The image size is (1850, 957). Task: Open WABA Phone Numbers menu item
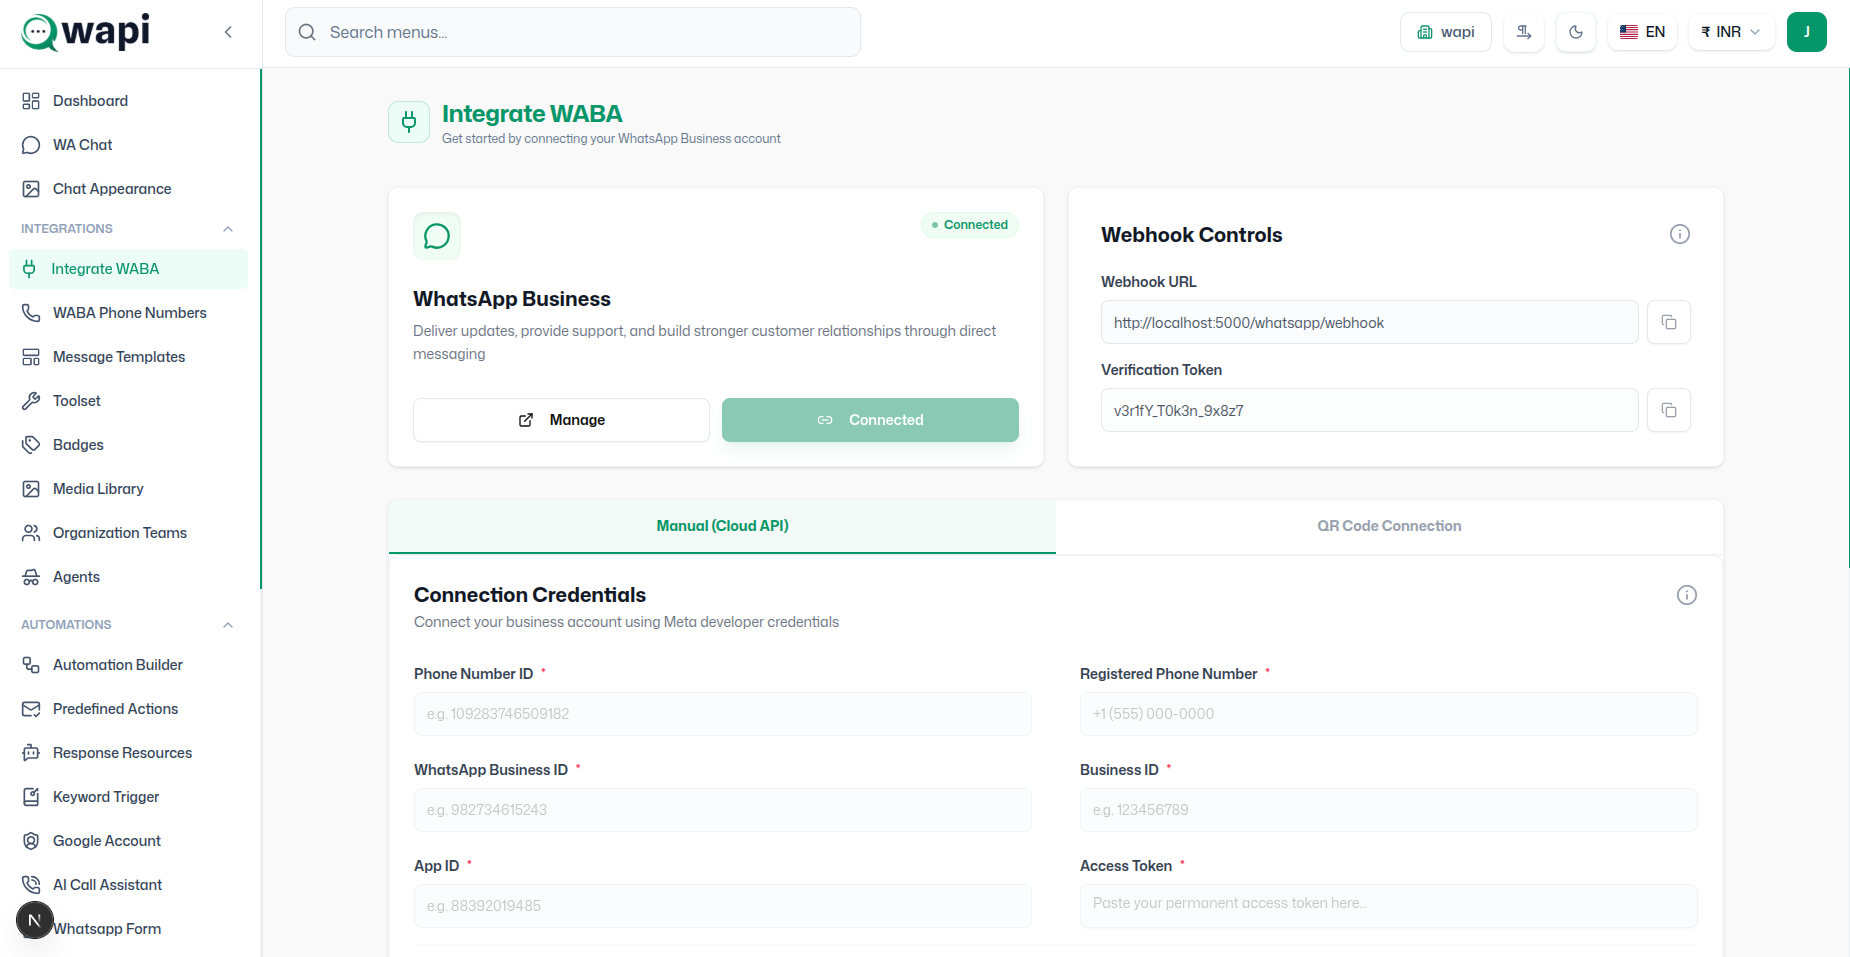pyautogui.click(x=128, y=313)
